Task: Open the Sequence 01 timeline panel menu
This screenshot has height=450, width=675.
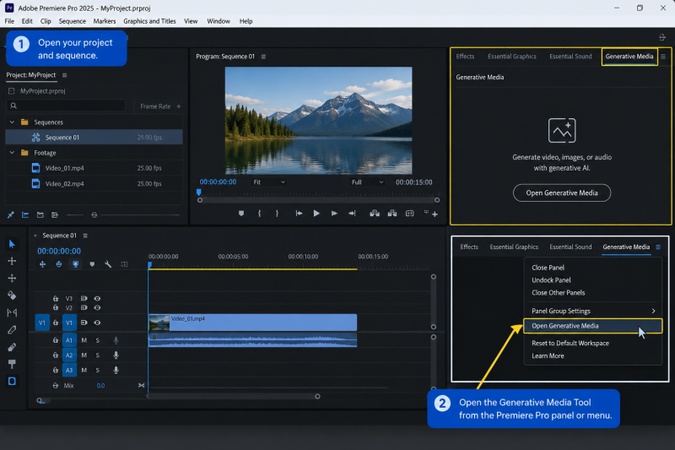Action: pyautogui.click(x=85, y=236)
